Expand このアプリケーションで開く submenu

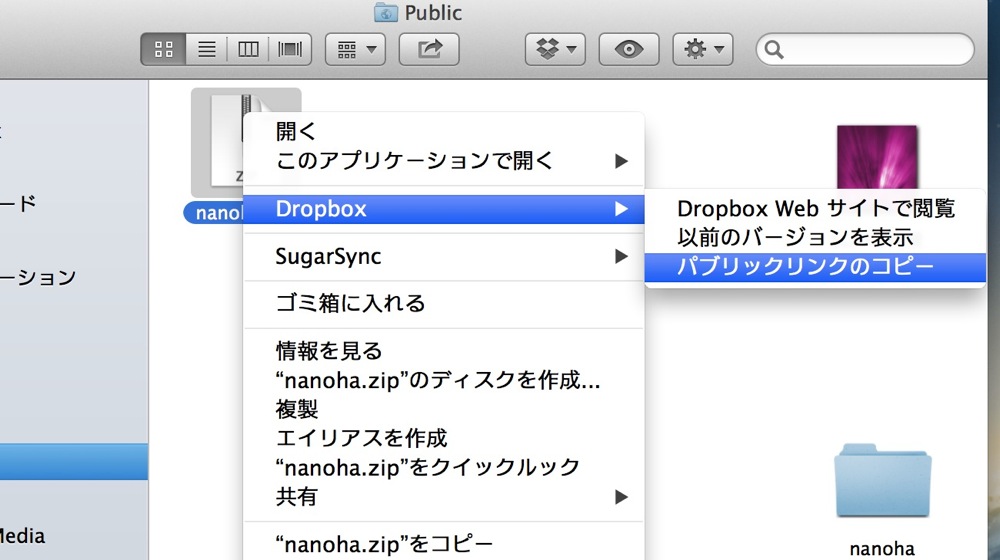tap(444, 161)
